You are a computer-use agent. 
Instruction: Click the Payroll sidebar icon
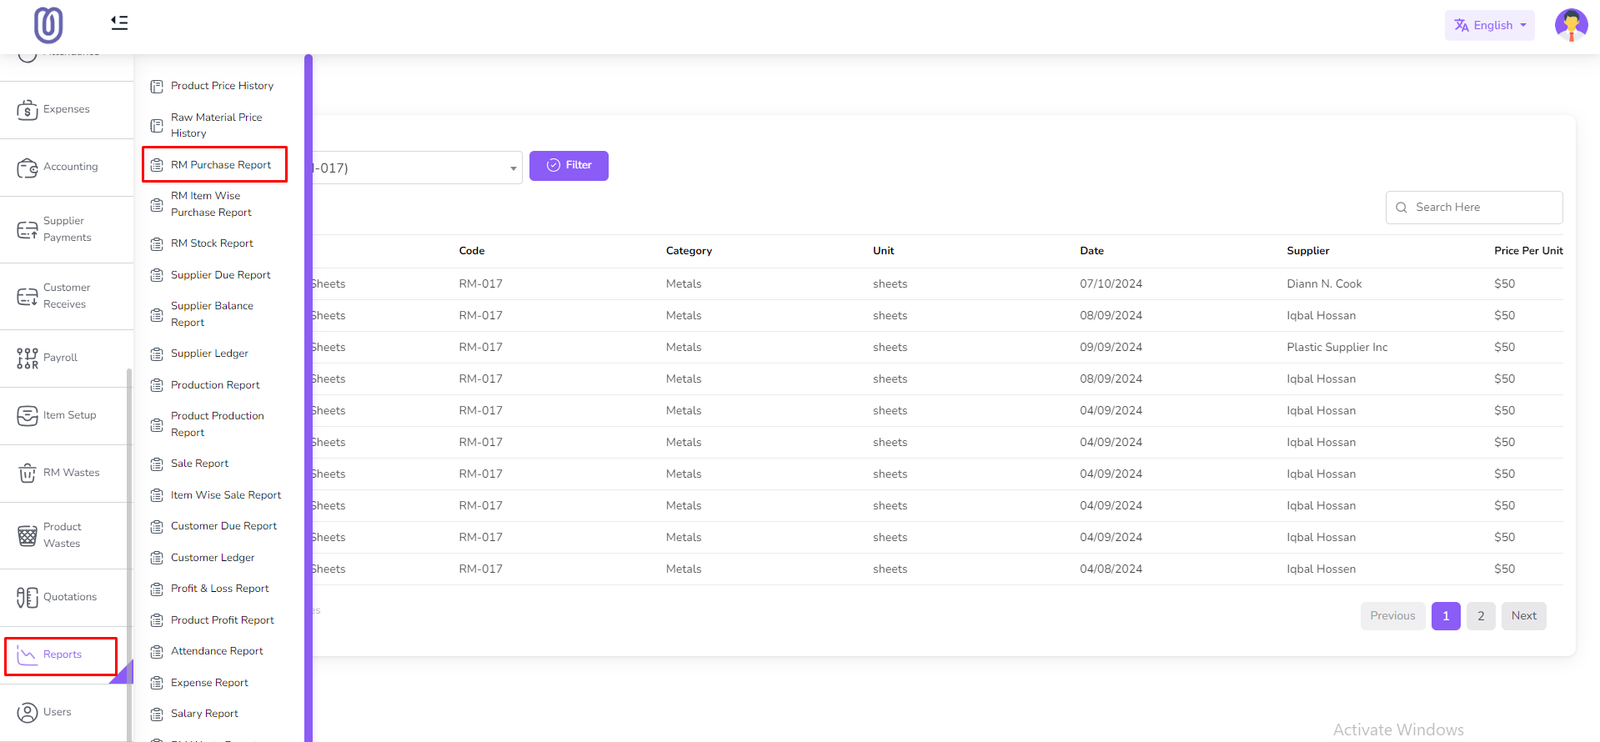[27, 358]
